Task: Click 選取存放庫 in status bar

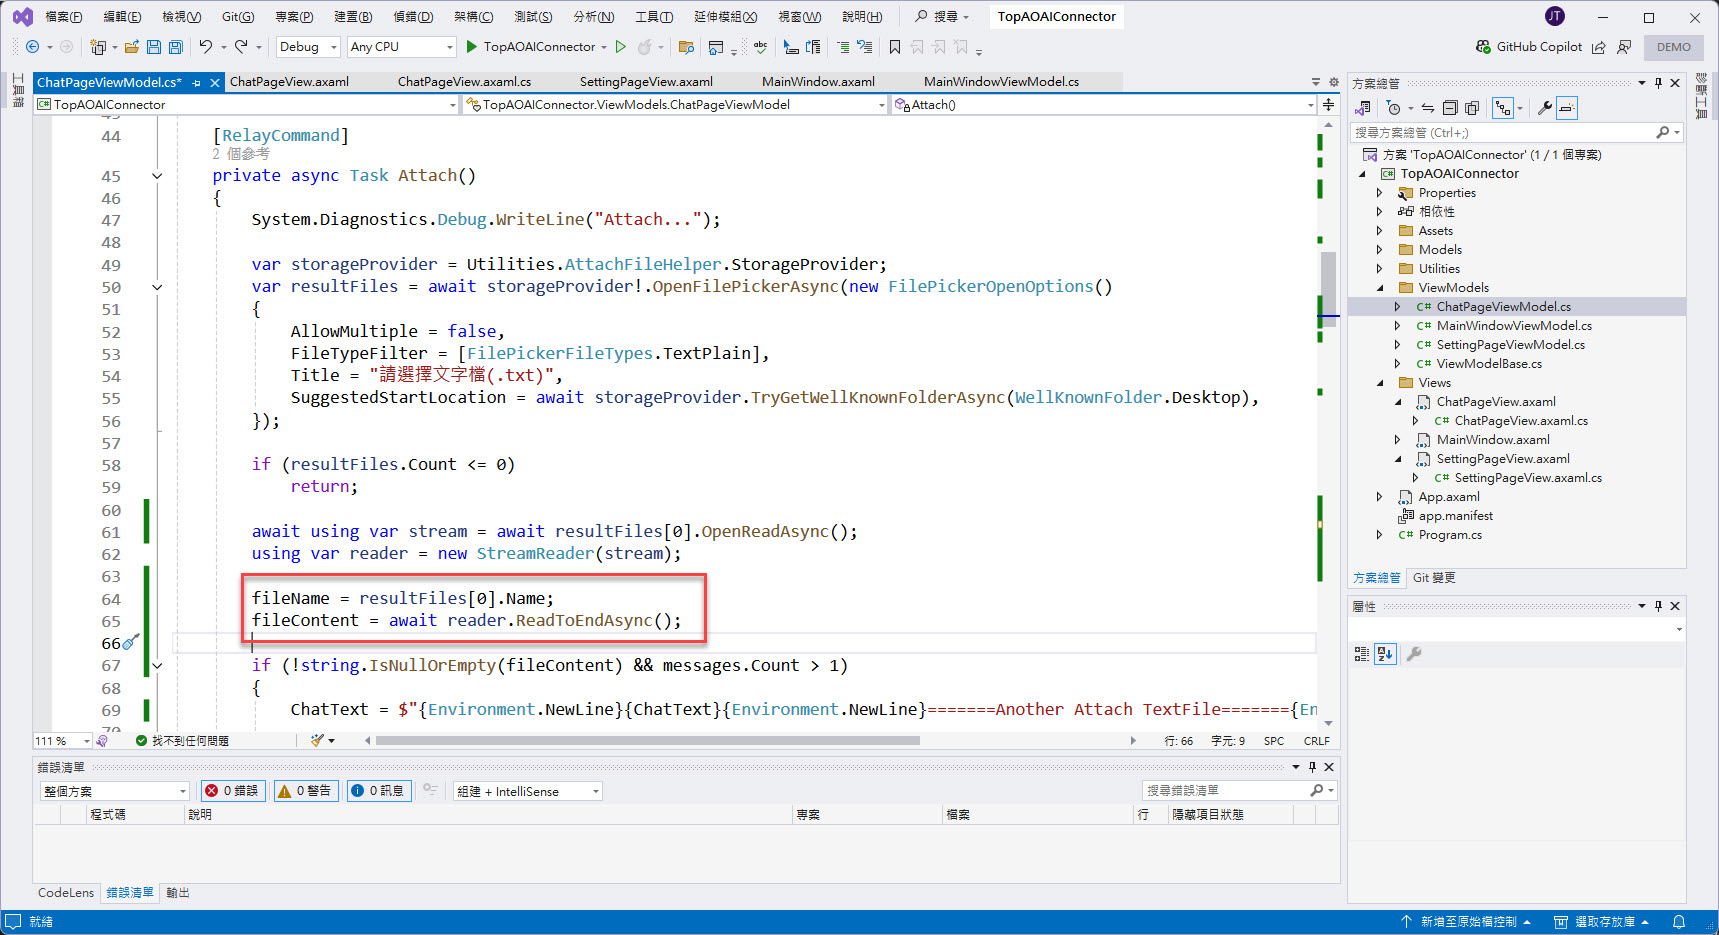Action: (1601, 922)
